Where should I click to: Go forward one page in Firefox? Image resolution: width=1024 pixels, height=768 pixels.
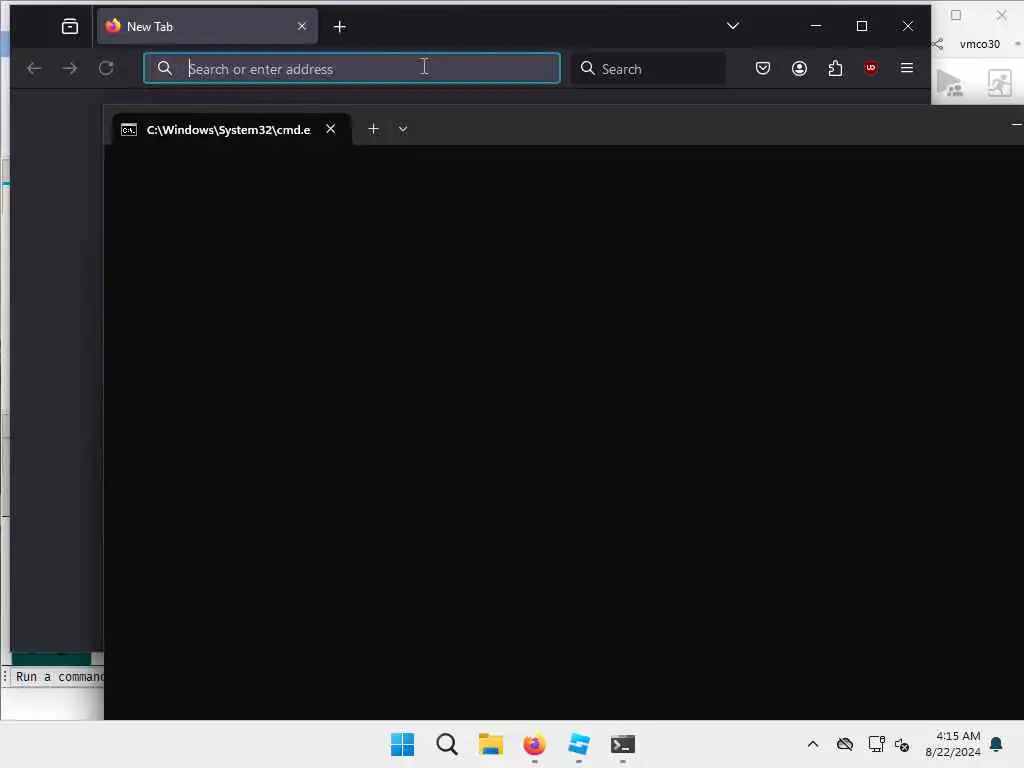(x=69, y=68)
